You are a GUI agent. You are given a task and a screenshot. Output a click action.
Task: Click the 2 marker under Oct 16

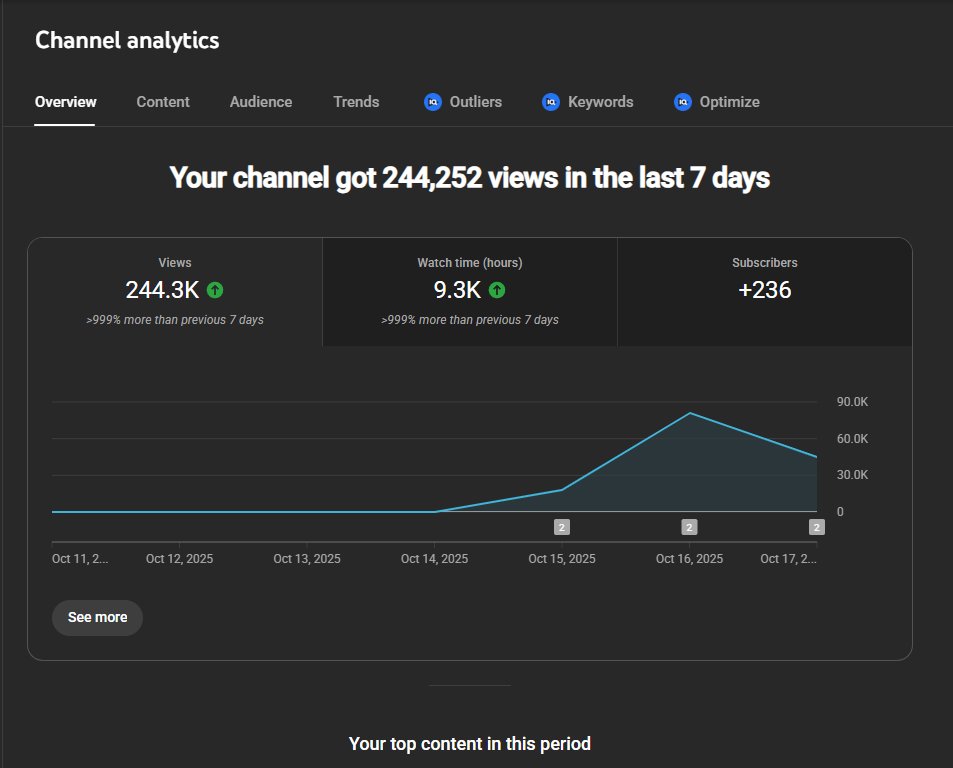pyautogui.click(x=688, y=525)
